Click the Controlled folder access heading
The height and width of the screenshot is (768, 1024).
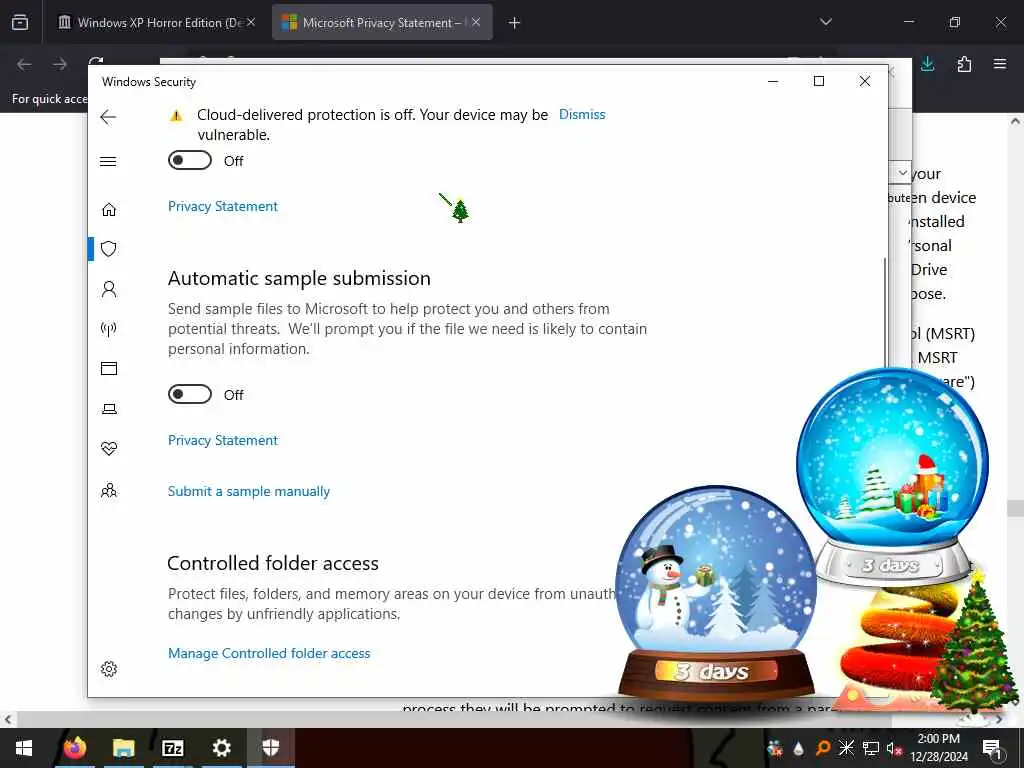pyautogui.click(x=273, y=564)
